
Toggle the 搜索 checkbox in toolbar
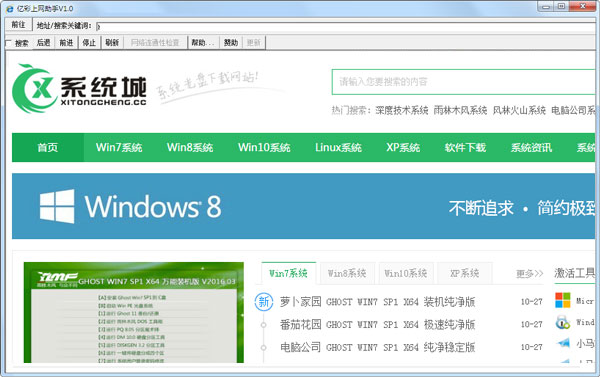coord(8,43)
